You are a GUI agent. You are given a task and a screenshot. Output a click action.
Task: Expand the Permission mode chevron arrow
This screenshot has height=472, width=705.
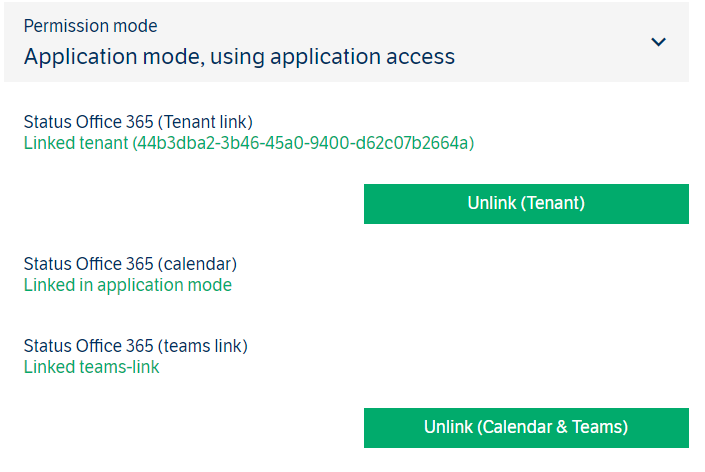[x=658, y=42]
